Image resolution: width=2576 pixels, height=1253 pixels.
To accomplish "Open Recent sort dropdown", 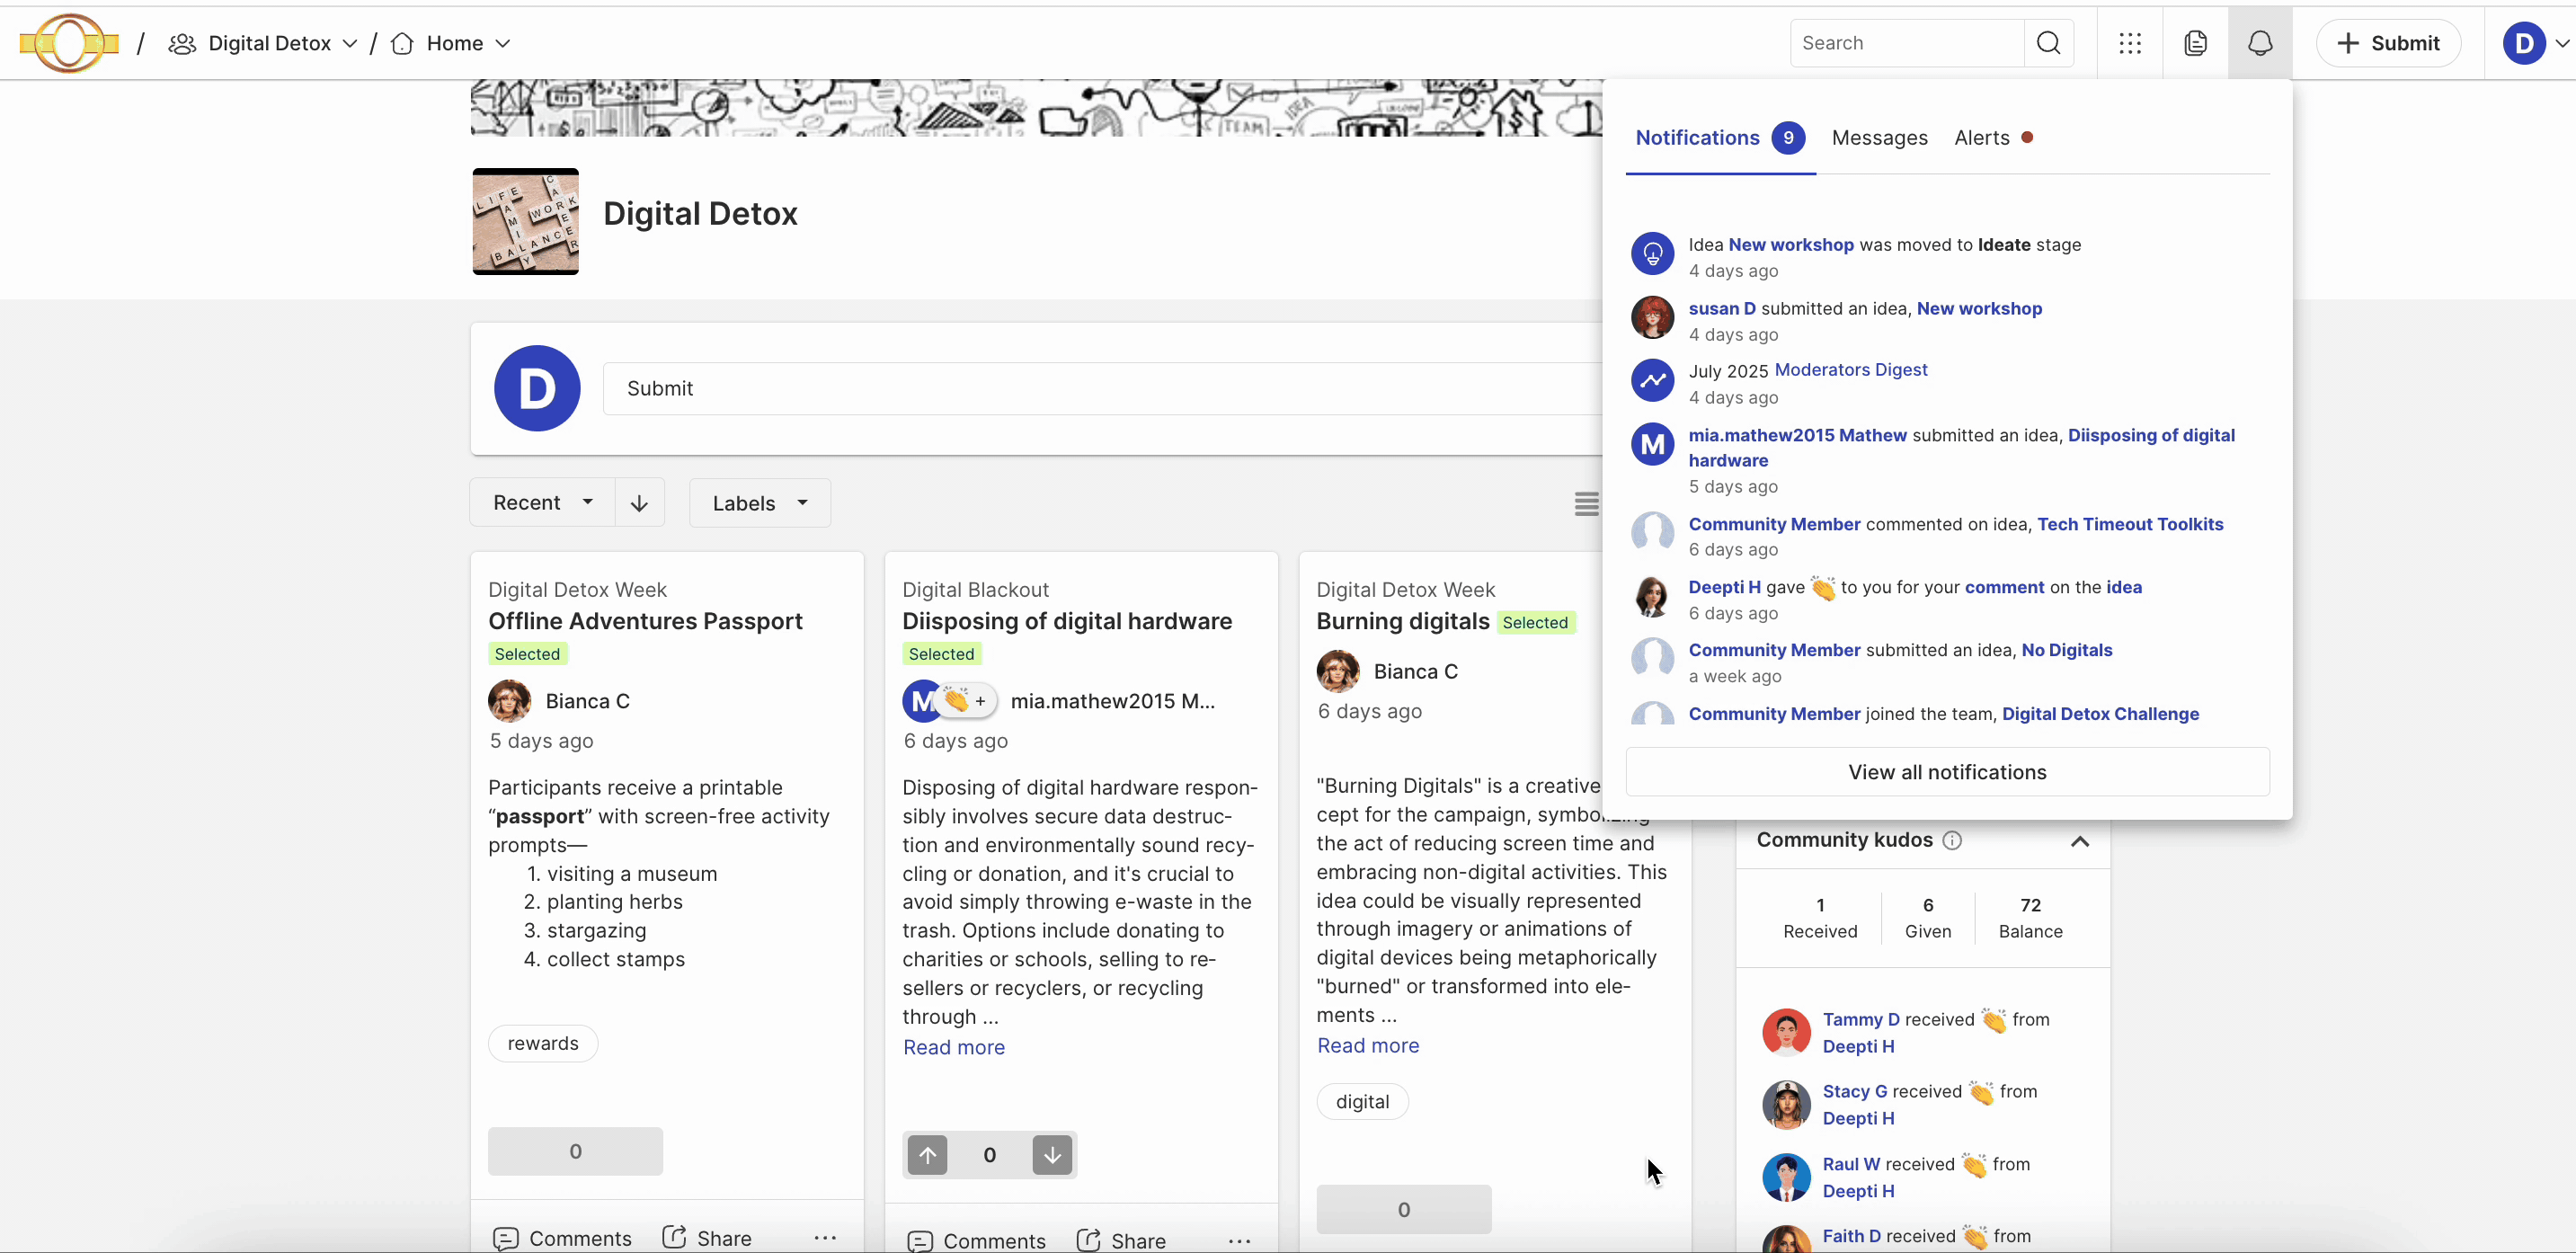I will click(x=542, y=503).
